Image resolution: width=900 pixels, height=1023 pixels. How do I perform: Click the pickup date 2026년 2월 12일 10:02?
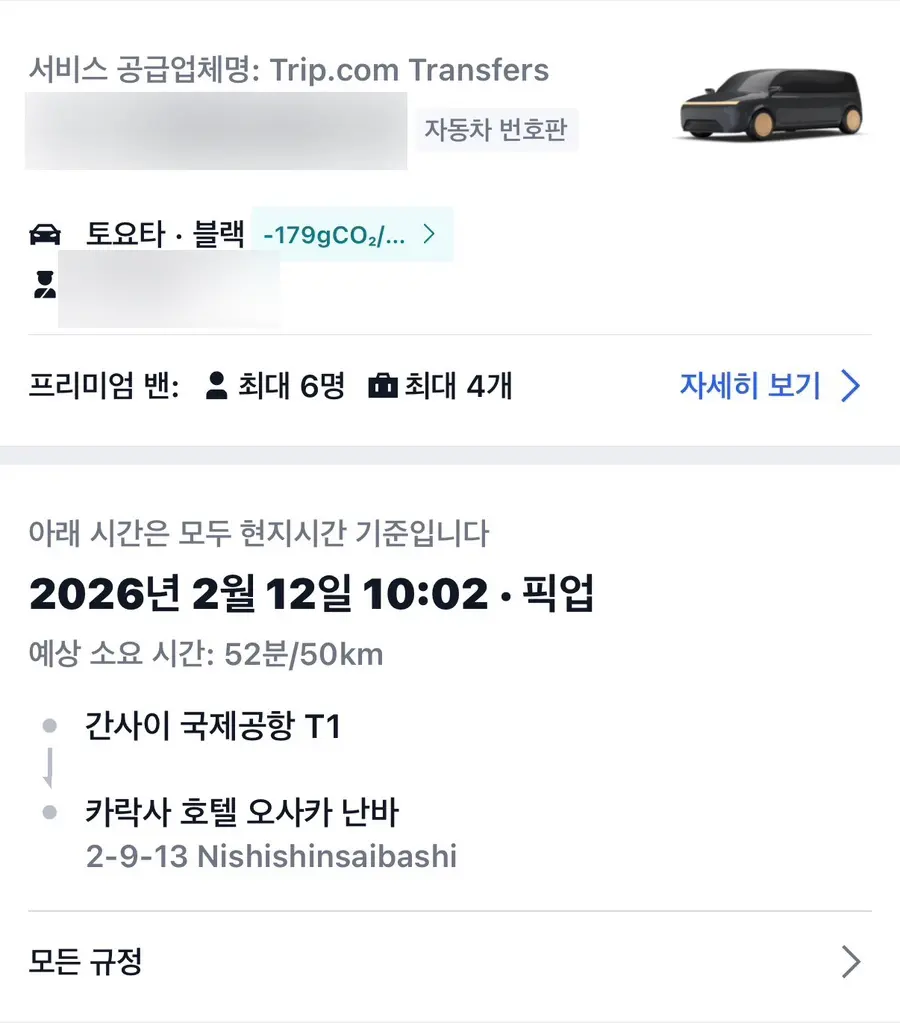pyautogui.click(x=258, y=594)
